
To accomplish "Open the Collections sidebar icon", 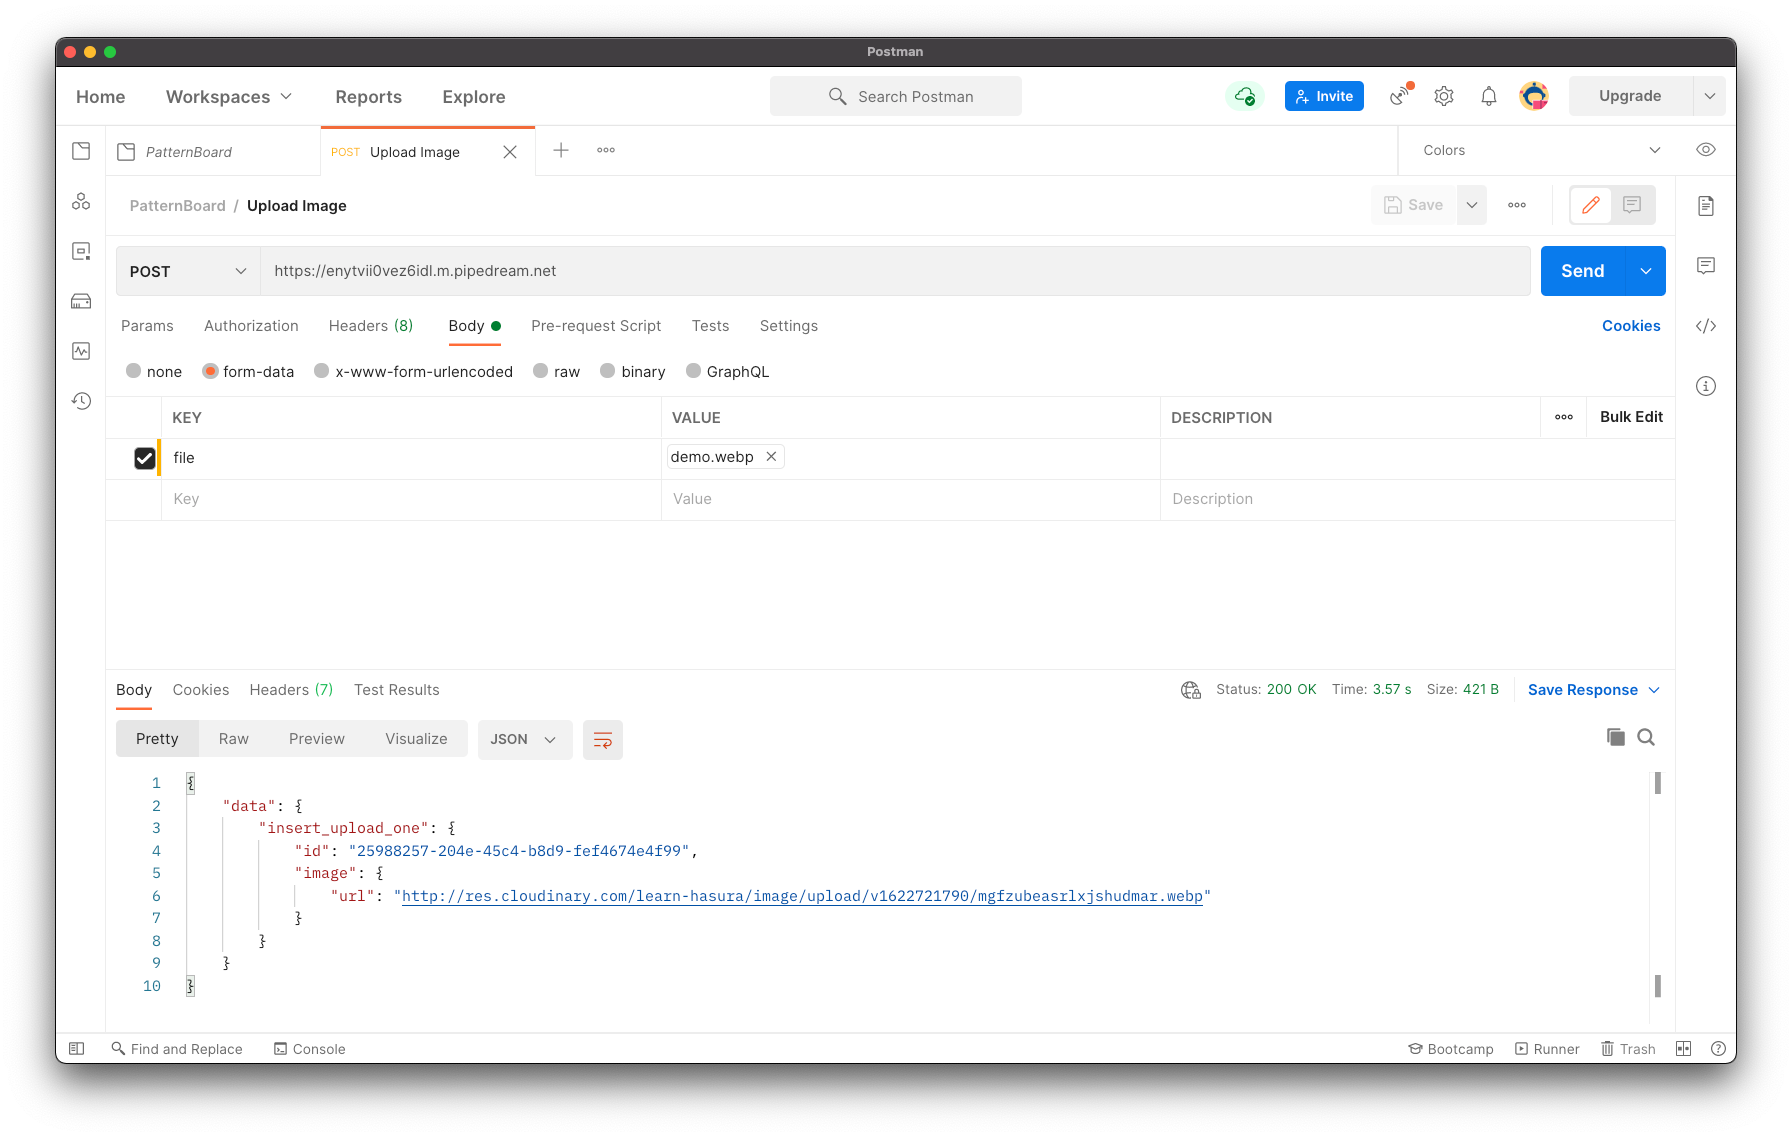I will click(81, 151).
